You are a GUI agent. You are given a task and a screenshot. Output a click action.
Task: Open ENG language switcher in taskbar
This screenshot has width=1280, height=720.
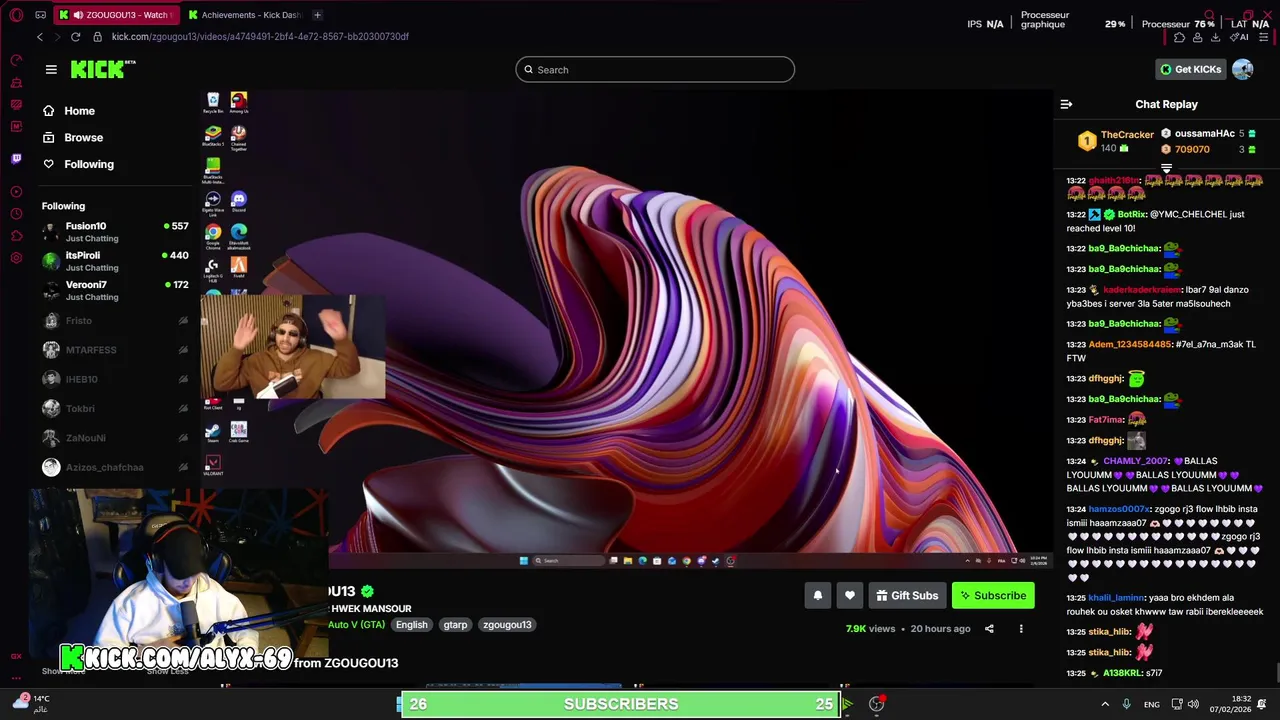1152,704
